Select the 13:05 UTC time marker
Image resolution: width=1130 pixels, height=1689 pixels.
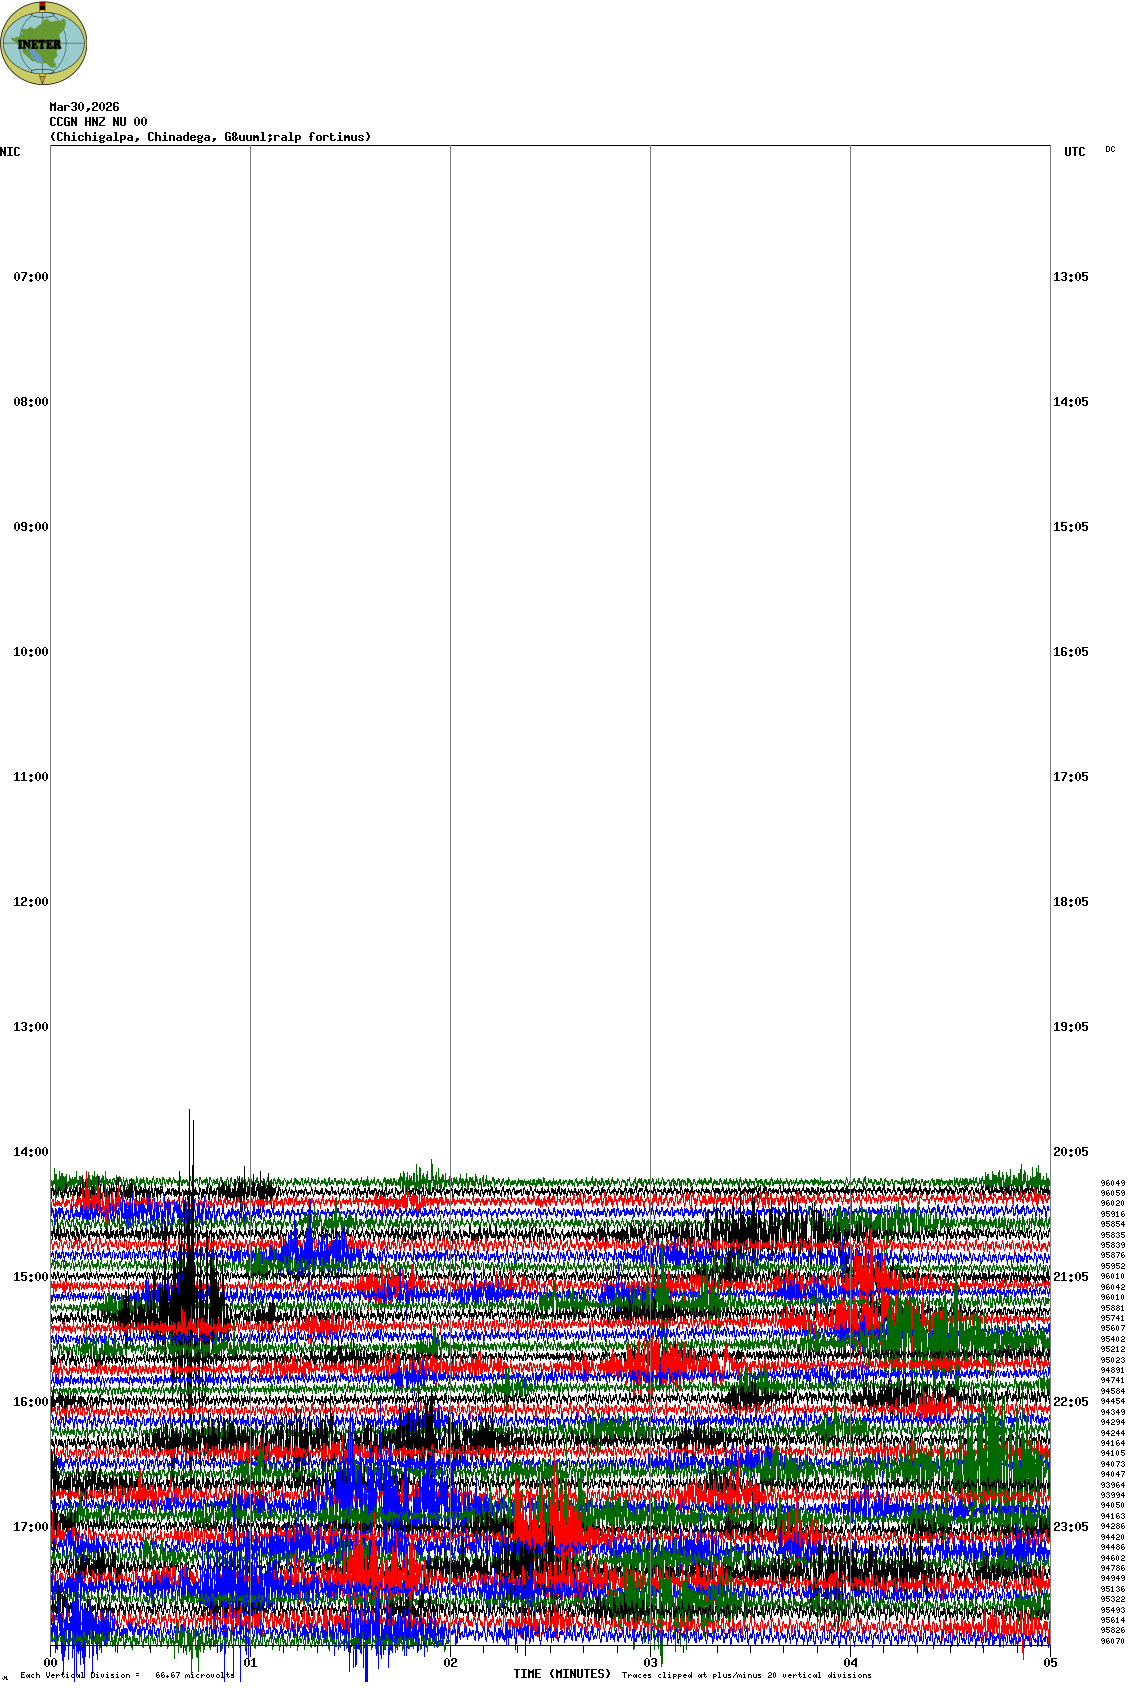point(1070,277)
